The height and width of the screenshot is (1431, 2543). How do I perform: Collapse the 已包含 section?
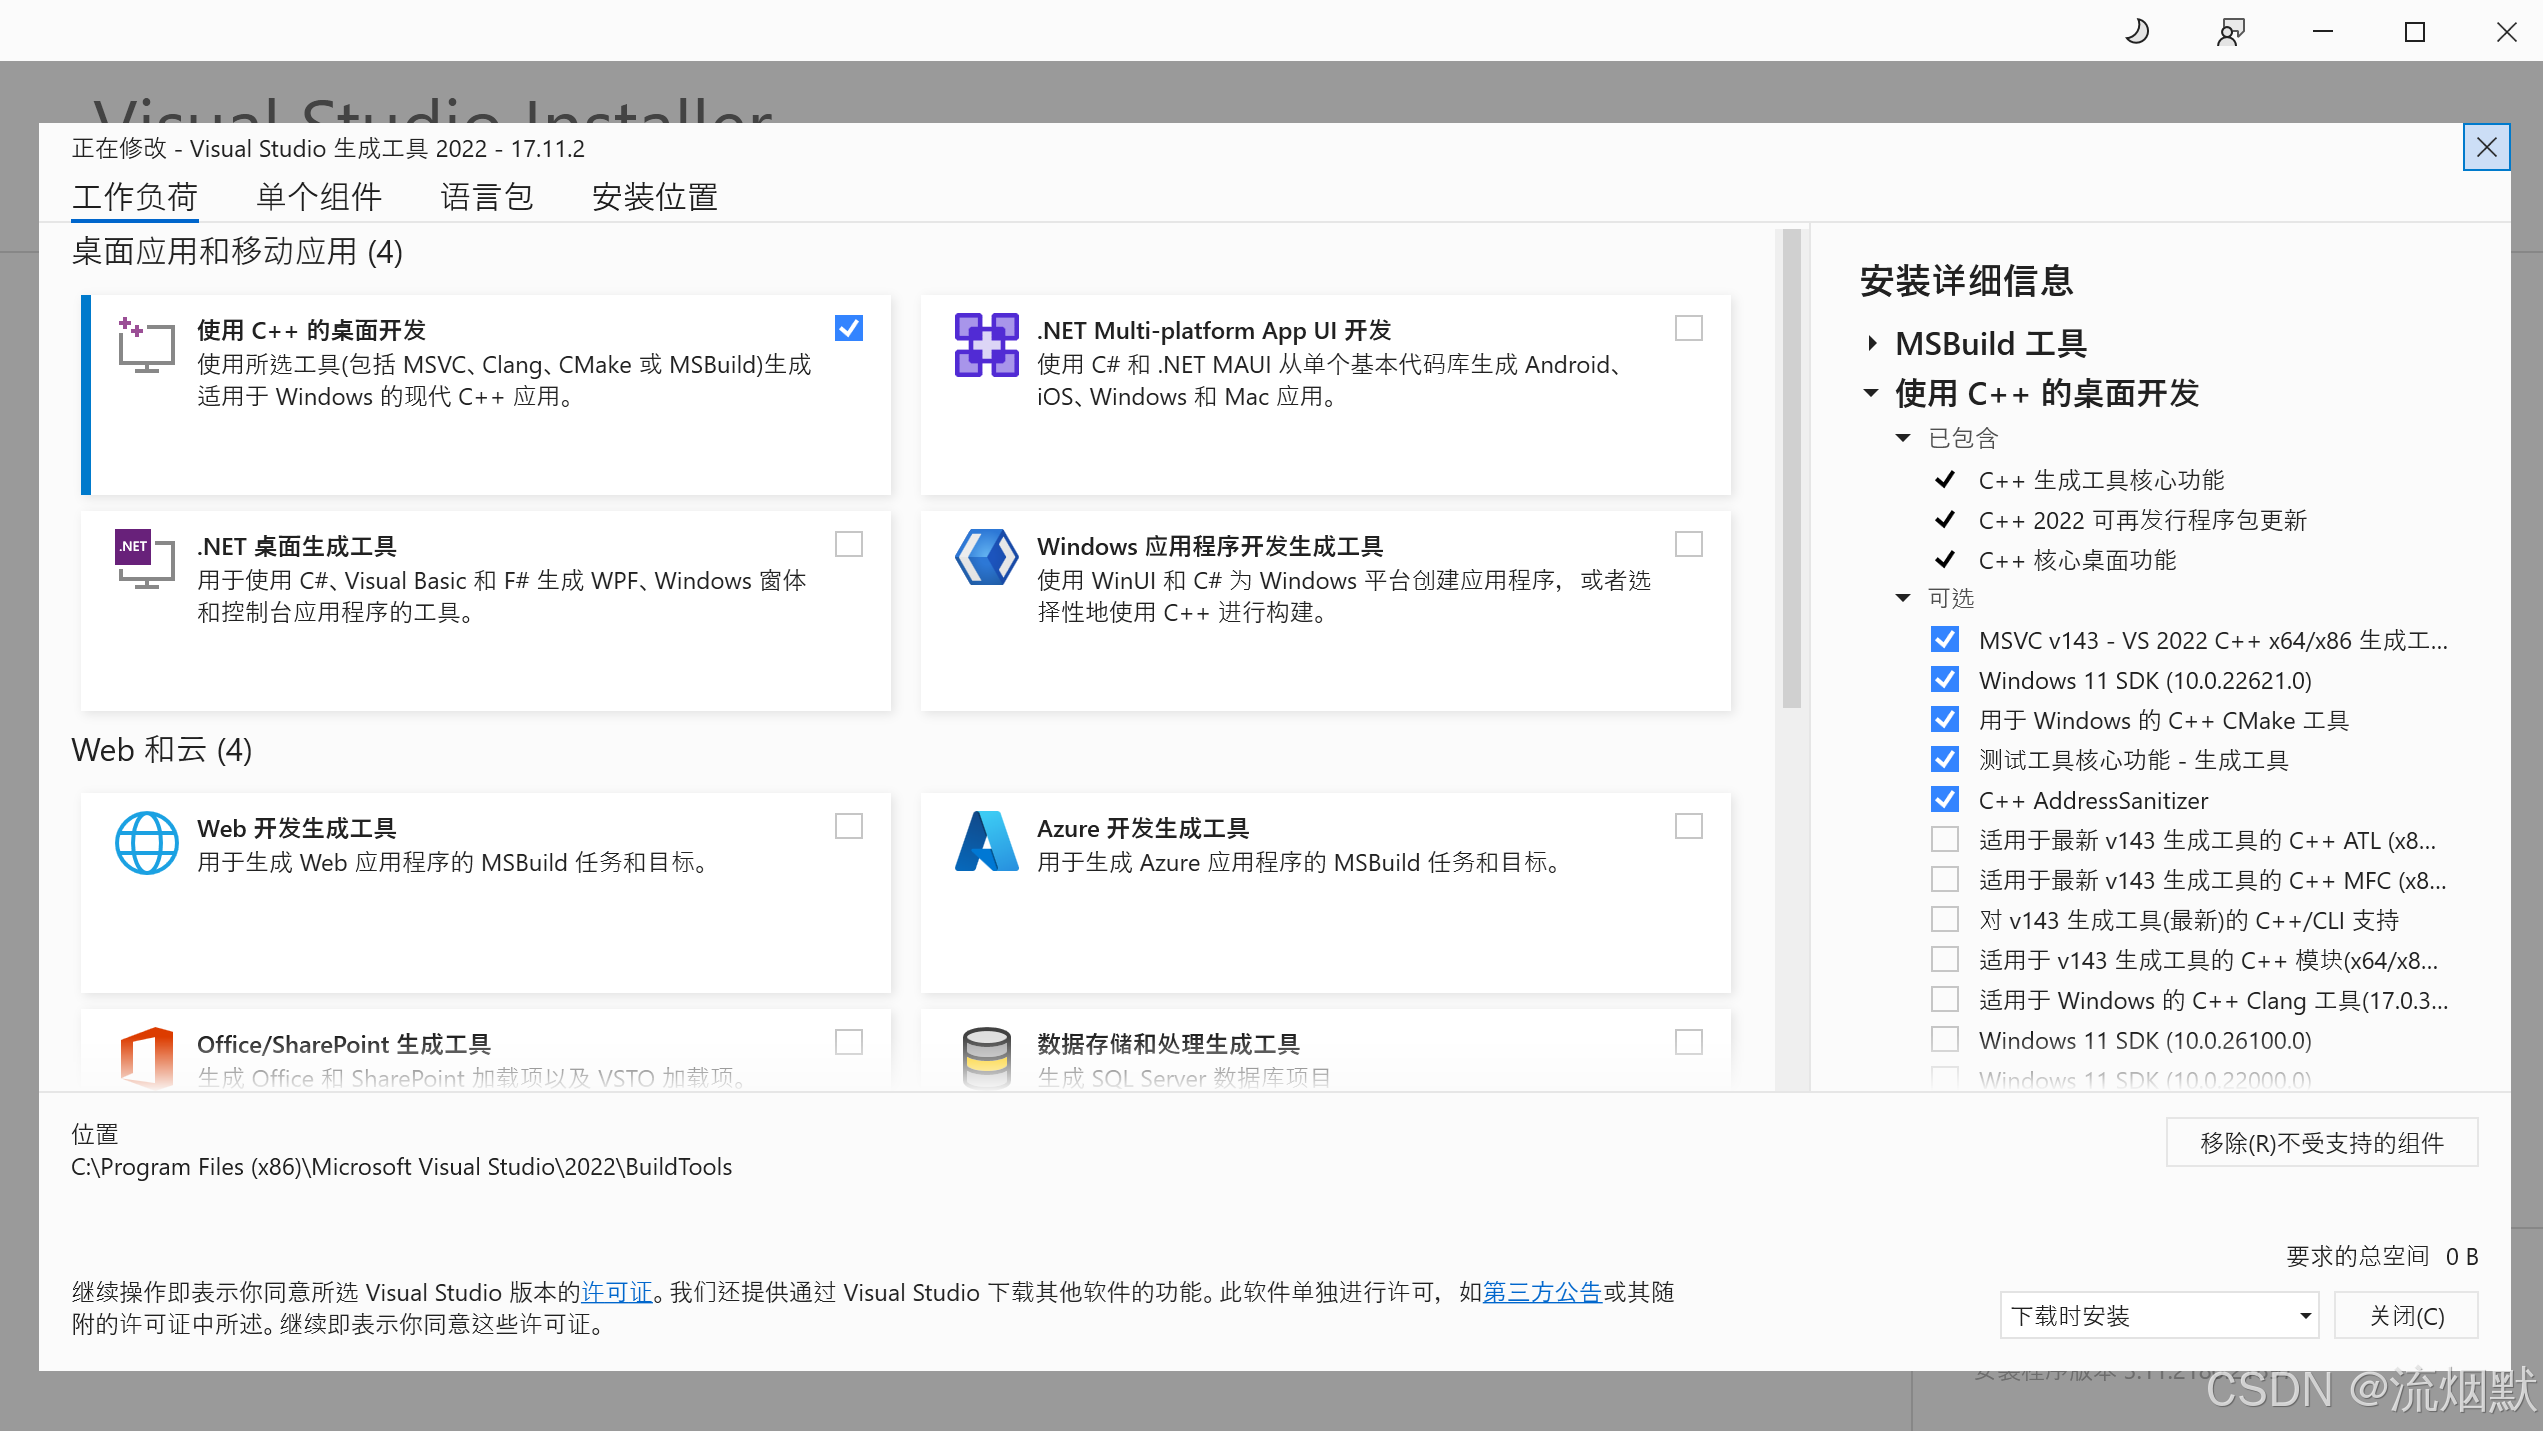pyautogui.click(x=1904, y=438)
